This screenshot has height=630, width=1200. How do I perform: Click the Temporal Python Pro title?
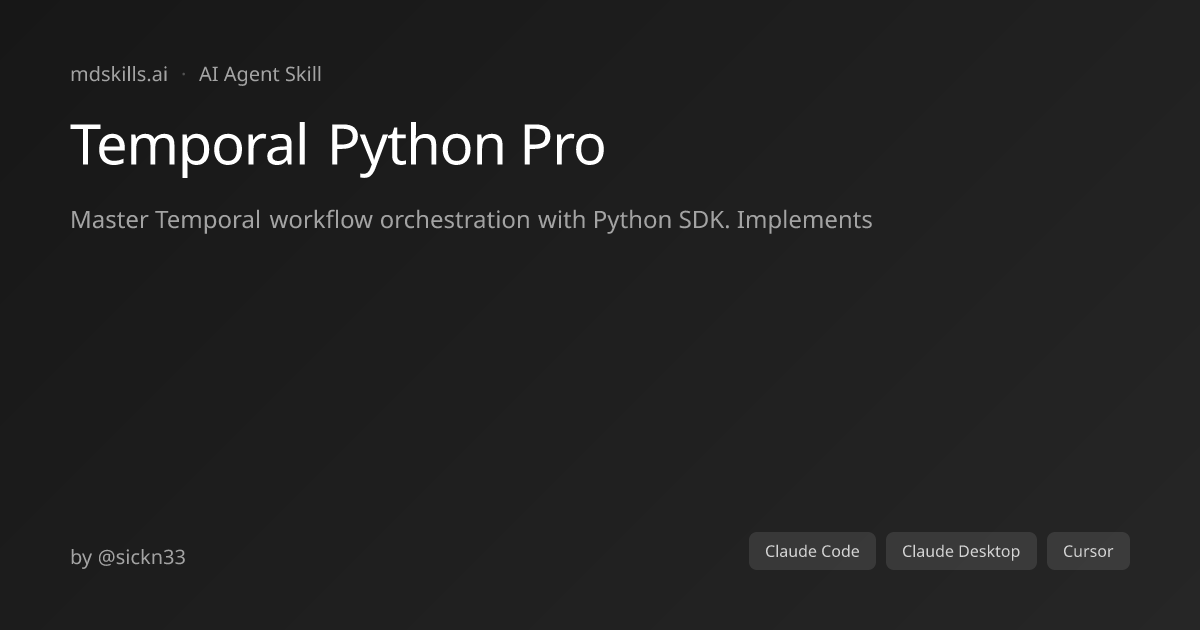tap(338, 145)
